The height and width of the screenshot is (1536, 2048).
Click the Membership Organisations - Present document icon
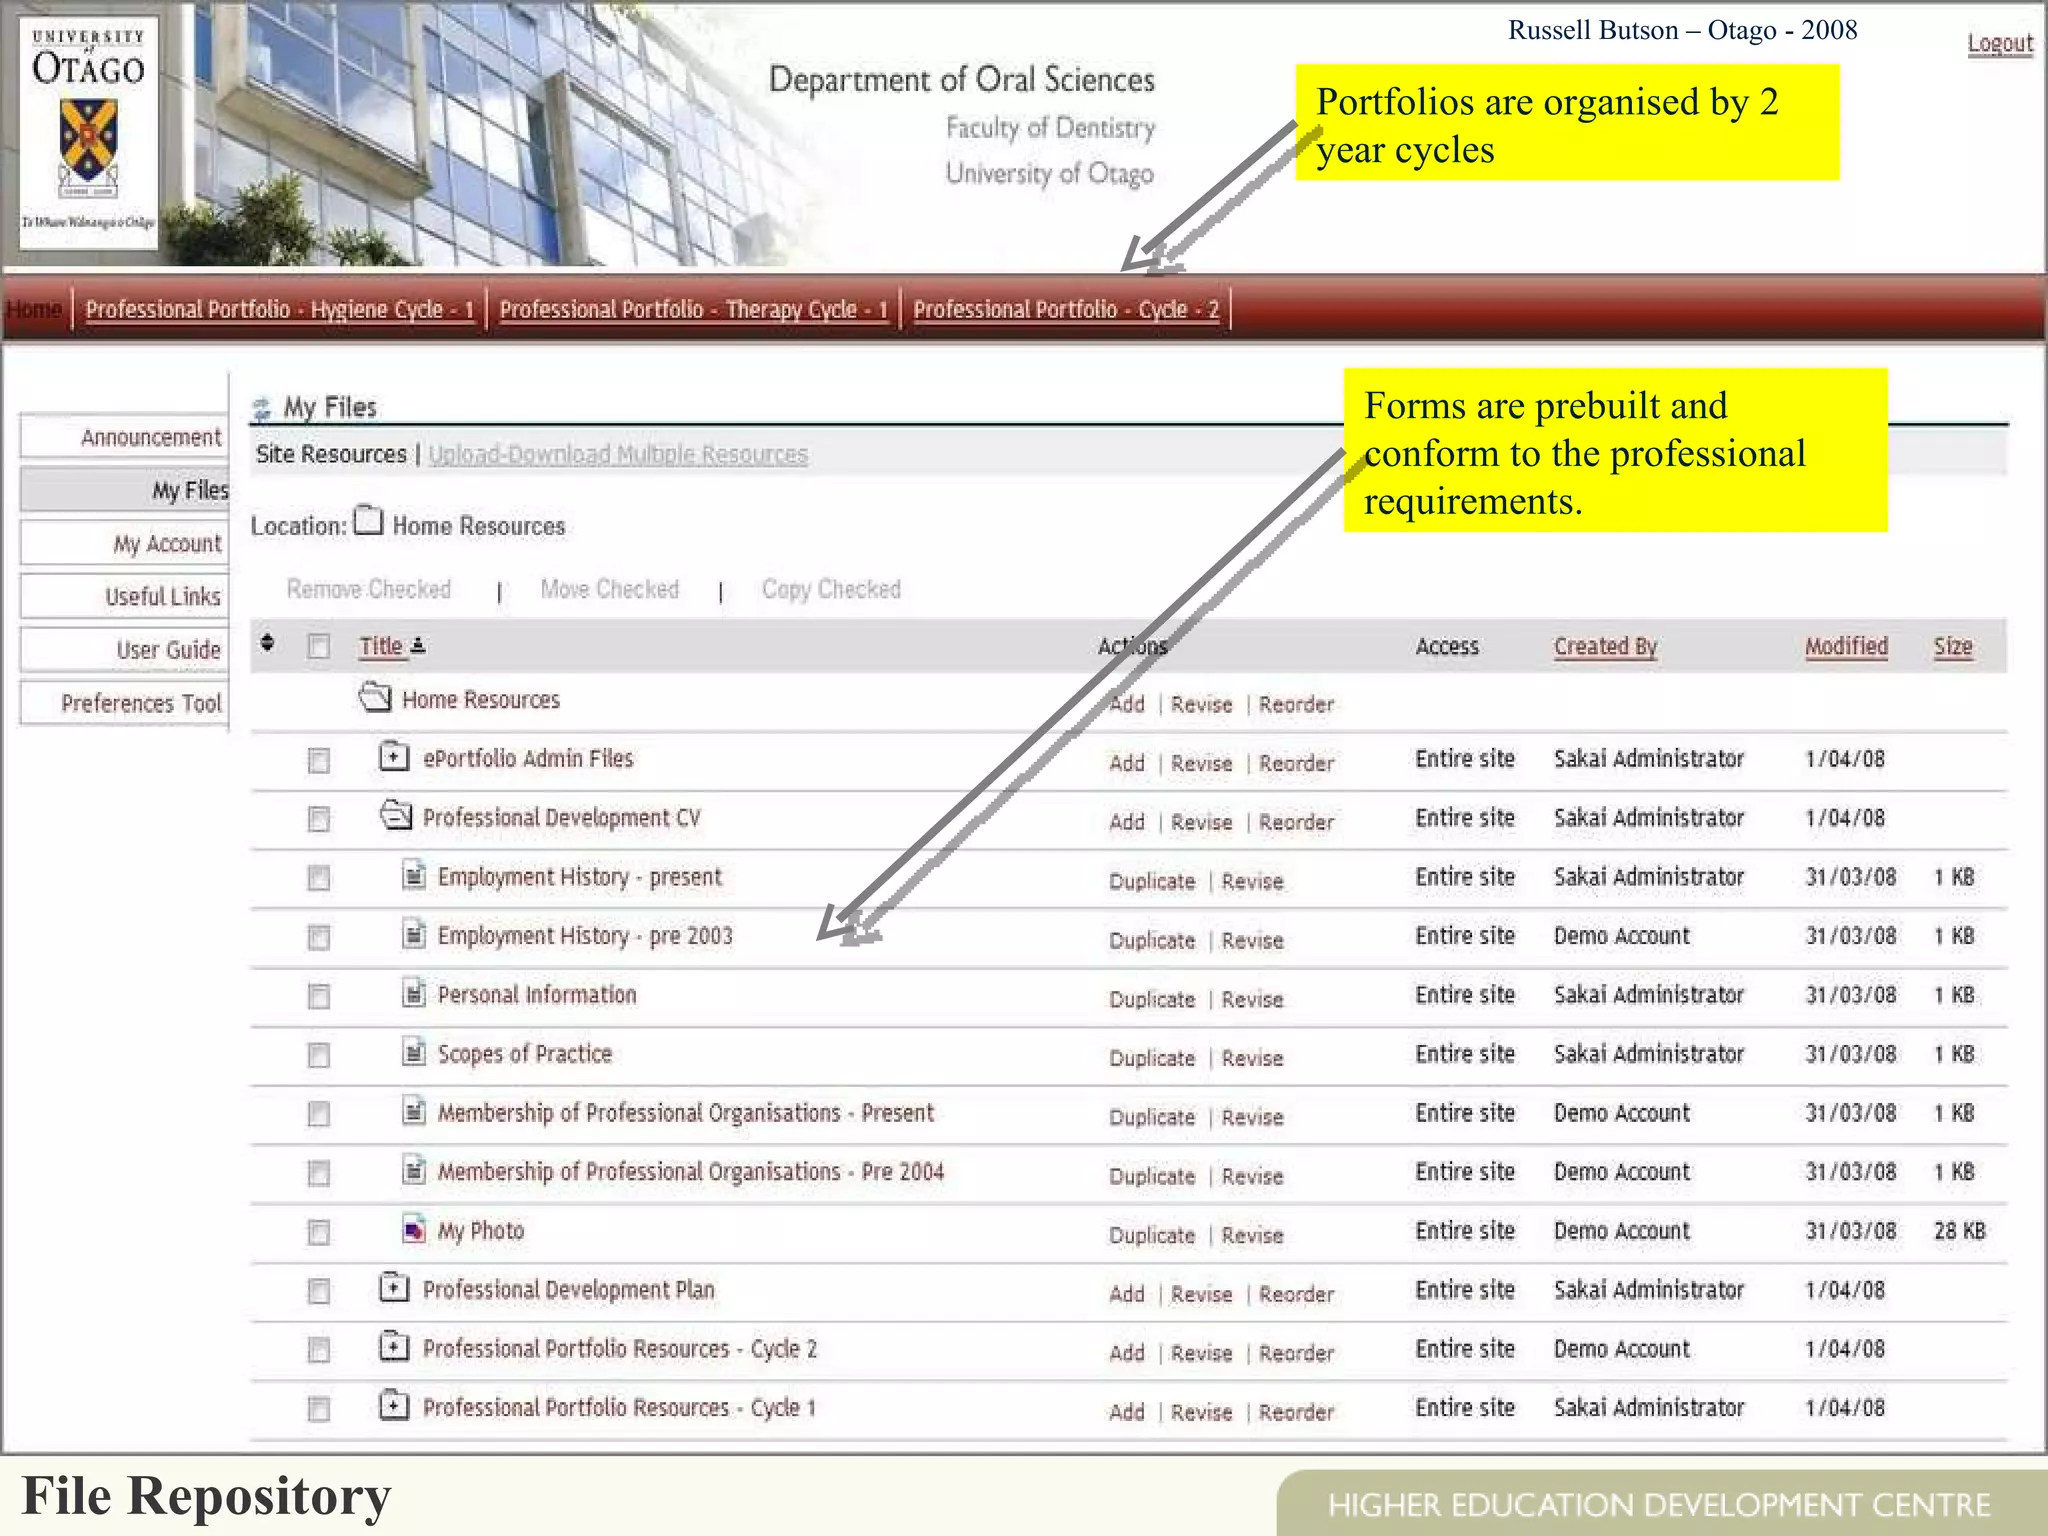413,1111
